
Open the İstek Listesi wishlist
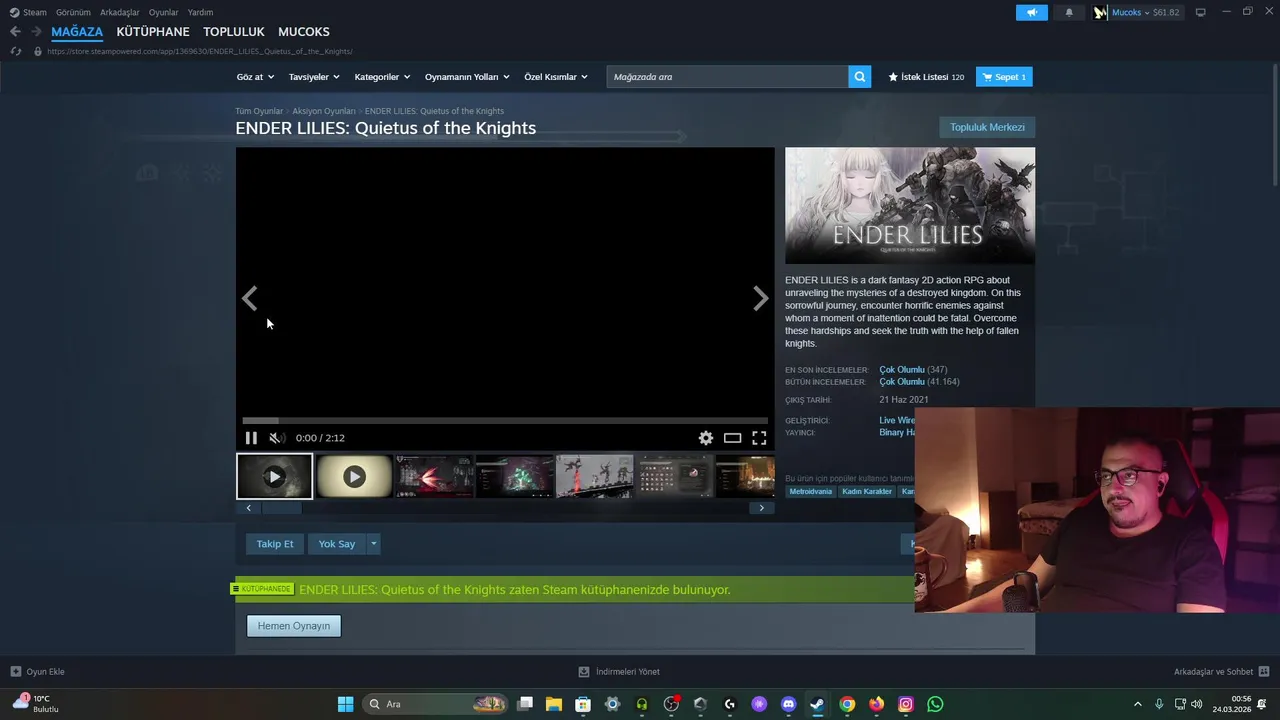[x=926, y=77]
